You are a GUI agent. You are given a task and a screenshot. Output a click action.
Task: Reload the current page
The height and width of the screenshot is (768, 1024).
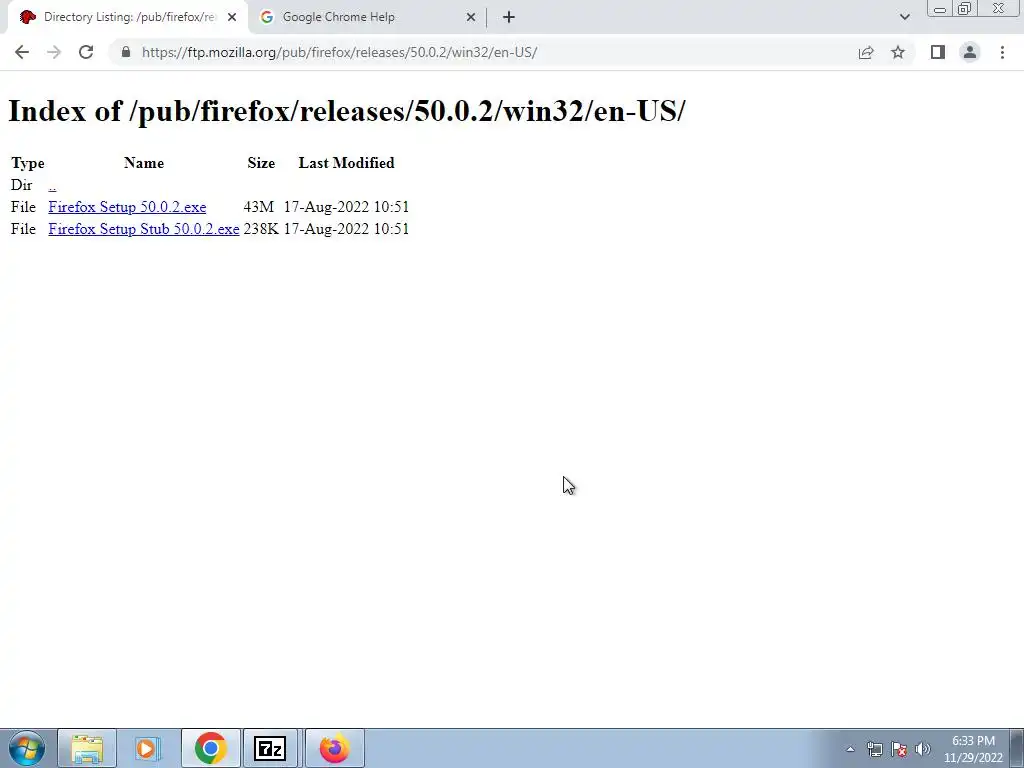(86, 52)
